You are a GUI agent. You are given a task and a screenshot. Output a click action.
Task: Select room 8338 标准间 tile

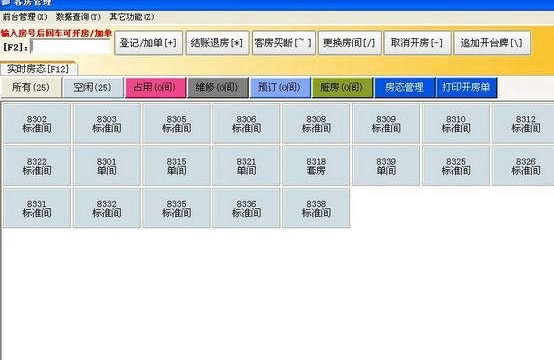(x=316, y=208)
